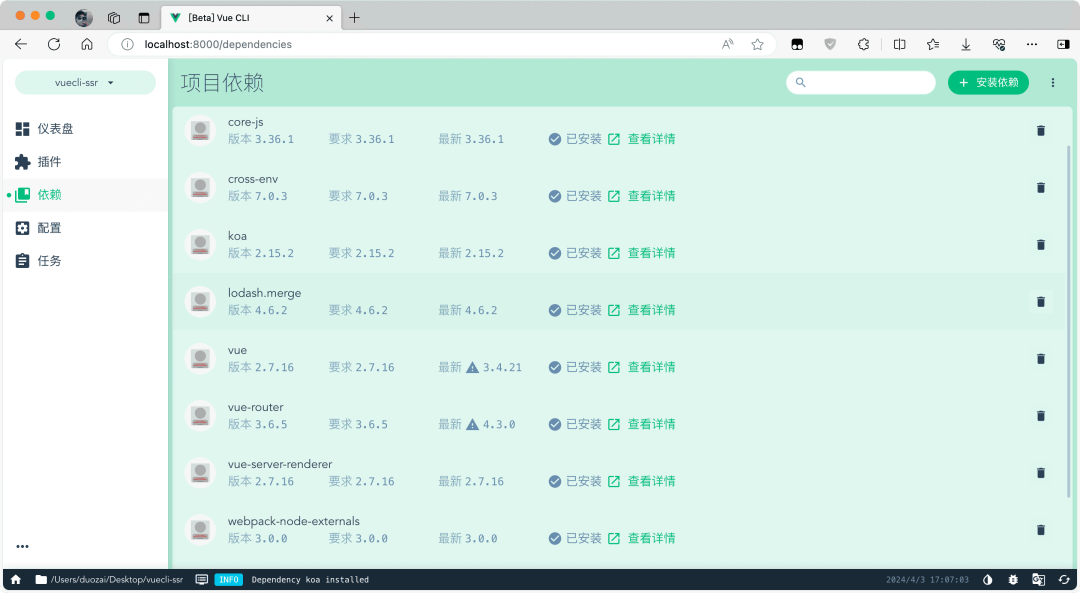Add page to favorites star icon
Screen dimensions: 1080x593
758,44
